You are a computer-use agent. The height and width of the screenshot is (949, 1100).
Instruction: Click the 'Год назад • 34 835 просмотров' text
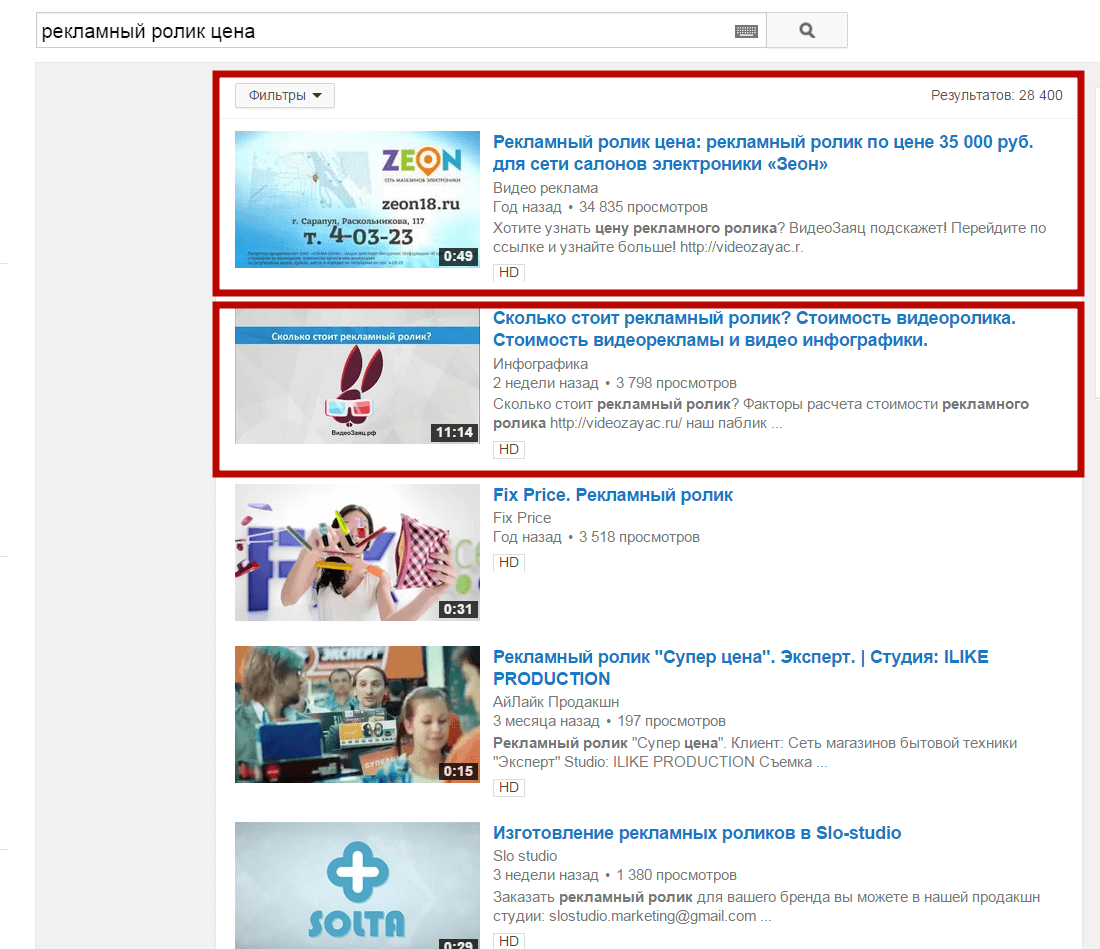(600, 207)
